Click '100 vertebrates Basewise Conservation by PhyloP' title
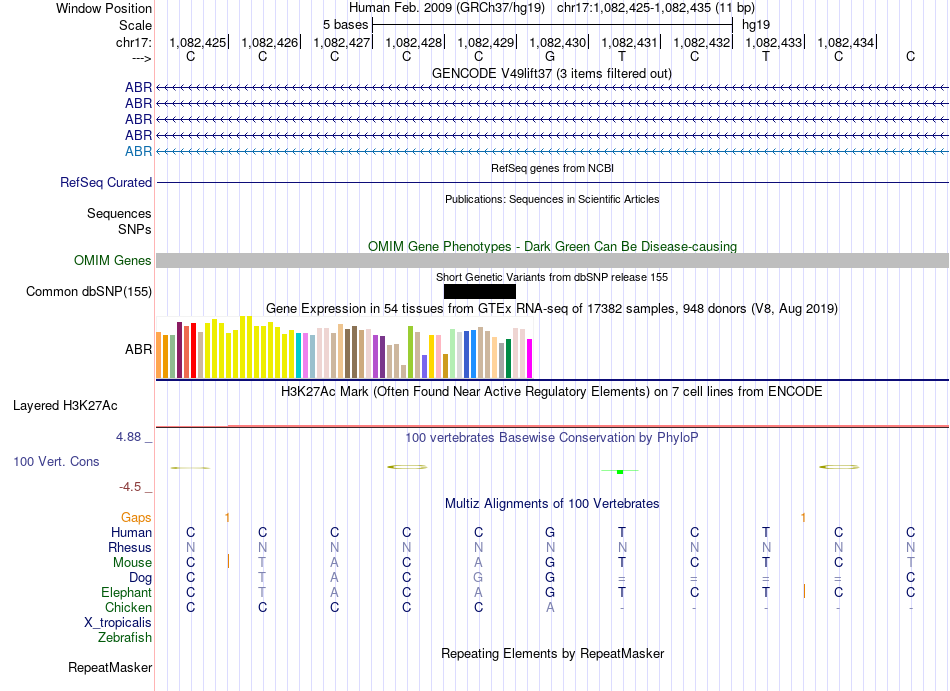This screenshot has height=691, width=950. (552, 437)
